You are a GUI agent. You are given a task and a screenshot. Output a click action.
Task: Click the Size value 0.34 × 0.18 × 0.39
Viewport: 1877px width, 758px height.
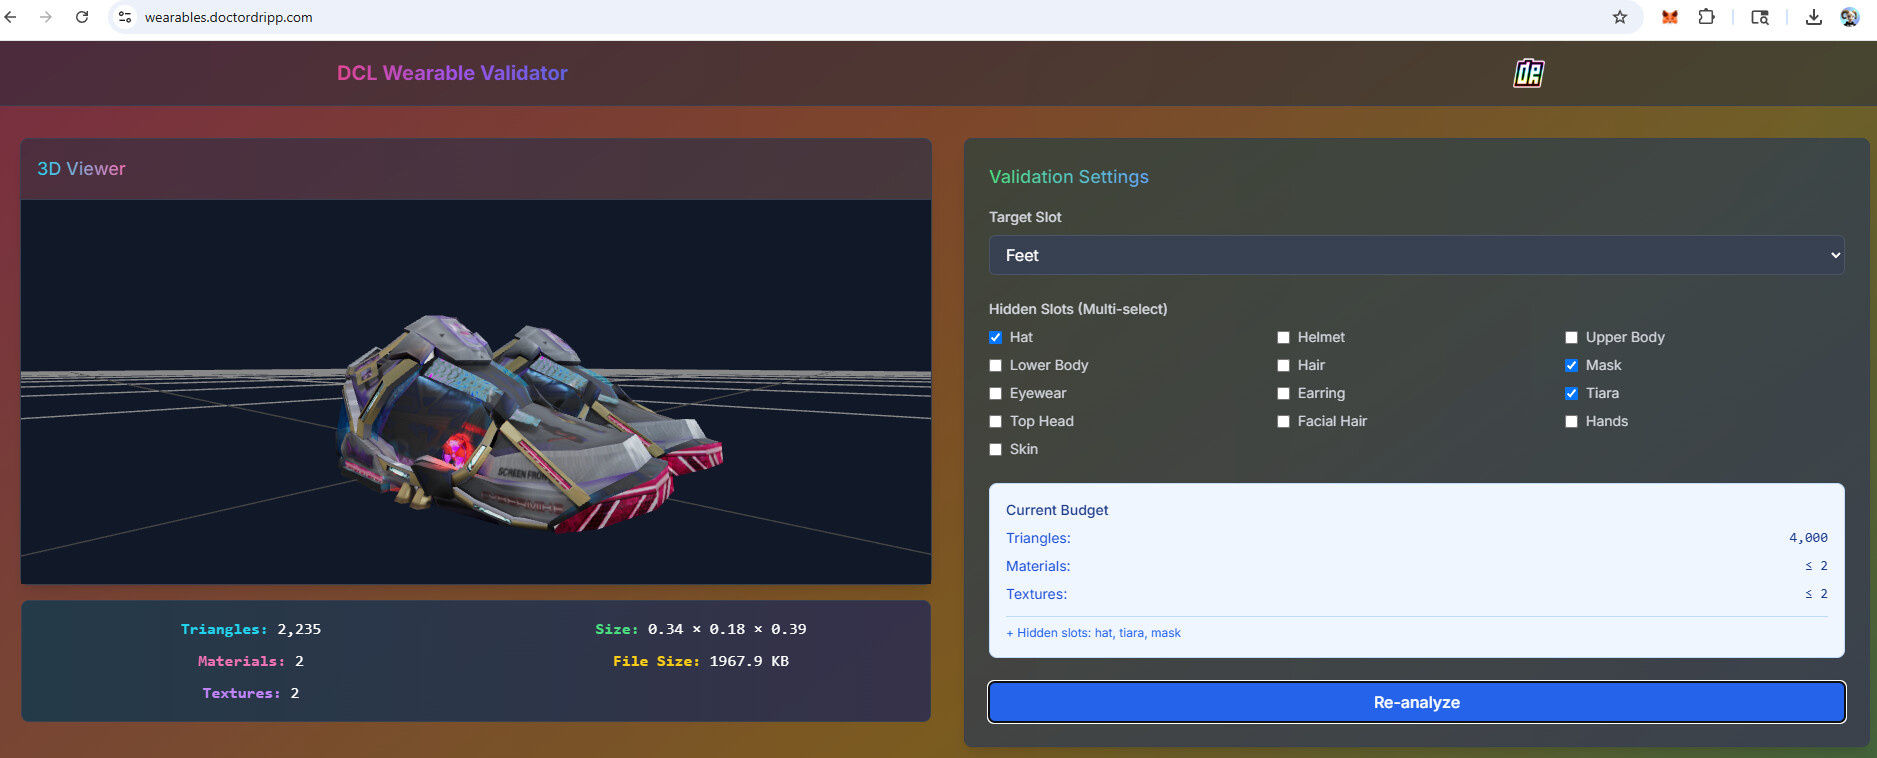(727, 629)
